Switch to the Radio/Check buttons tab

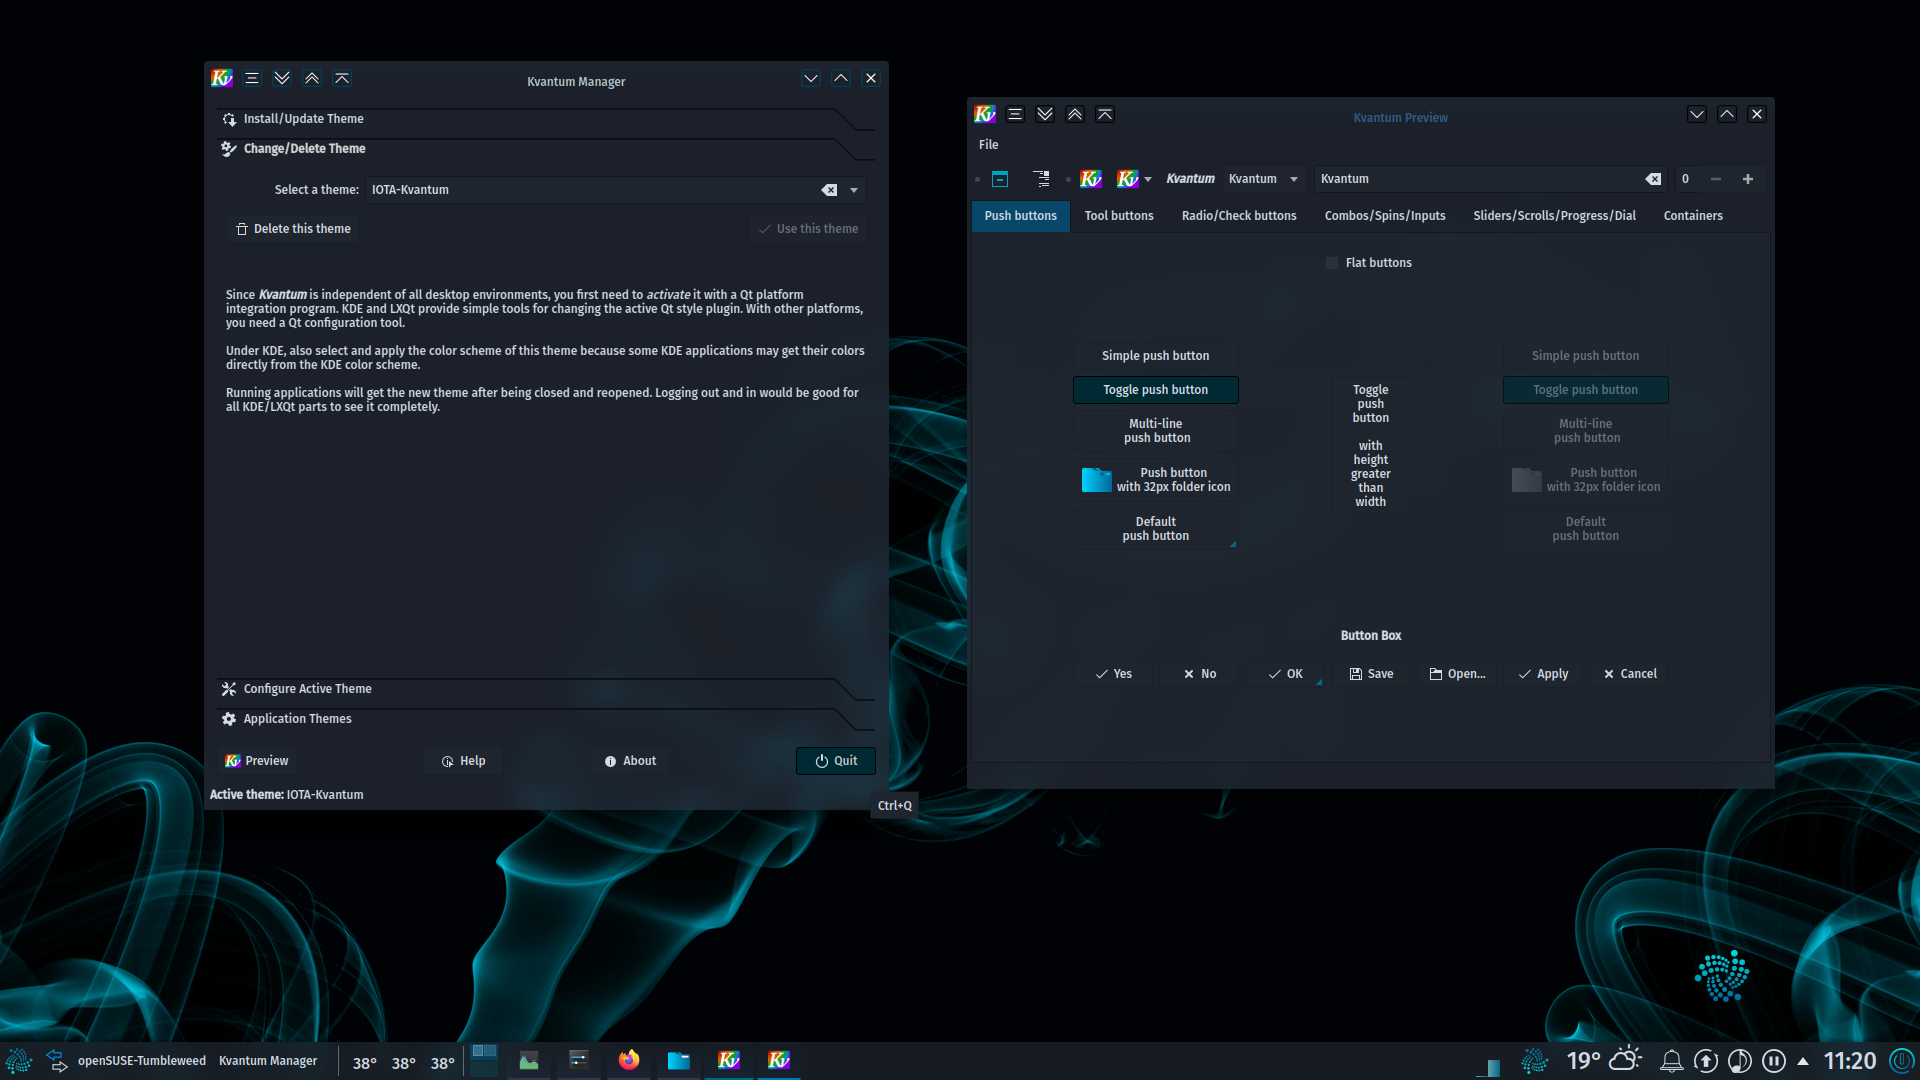[x=1239, y=216]
